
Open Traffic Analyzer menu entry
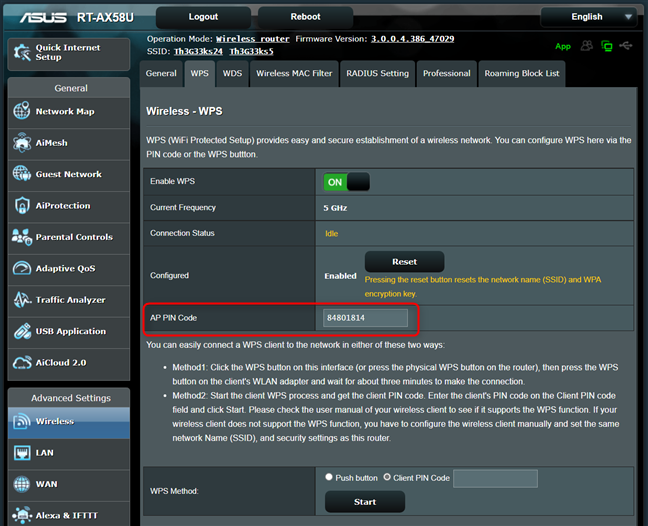(x=69, y=300)
